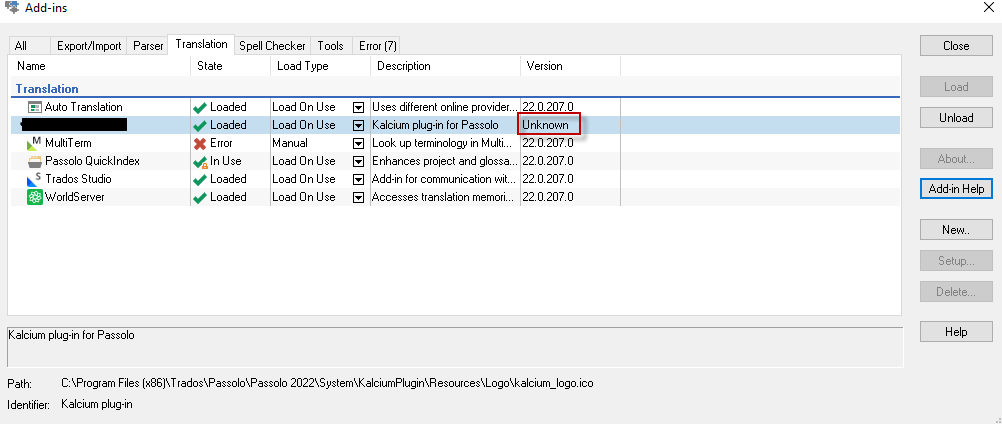Sort by the Load Type column header
This screenshot has height=424, width=1002.
click(x=320, y=66)
